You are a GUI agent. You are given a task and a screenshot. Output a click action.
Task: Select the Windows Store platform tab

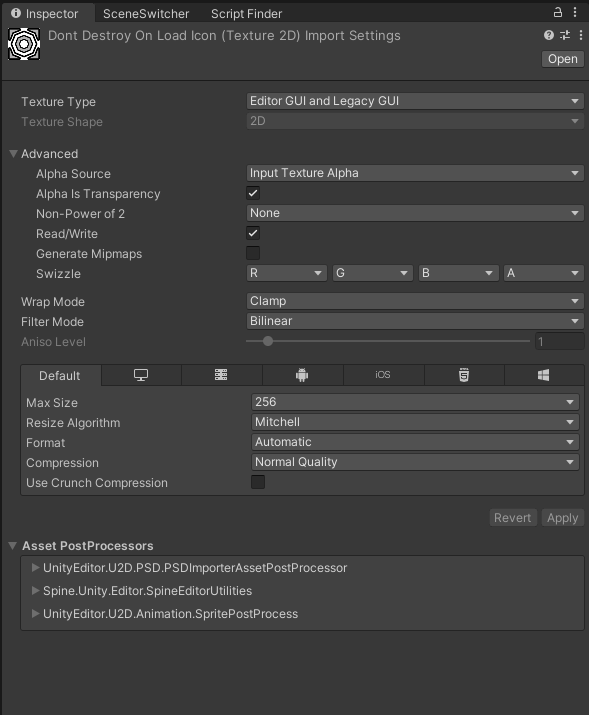point(543,375)
